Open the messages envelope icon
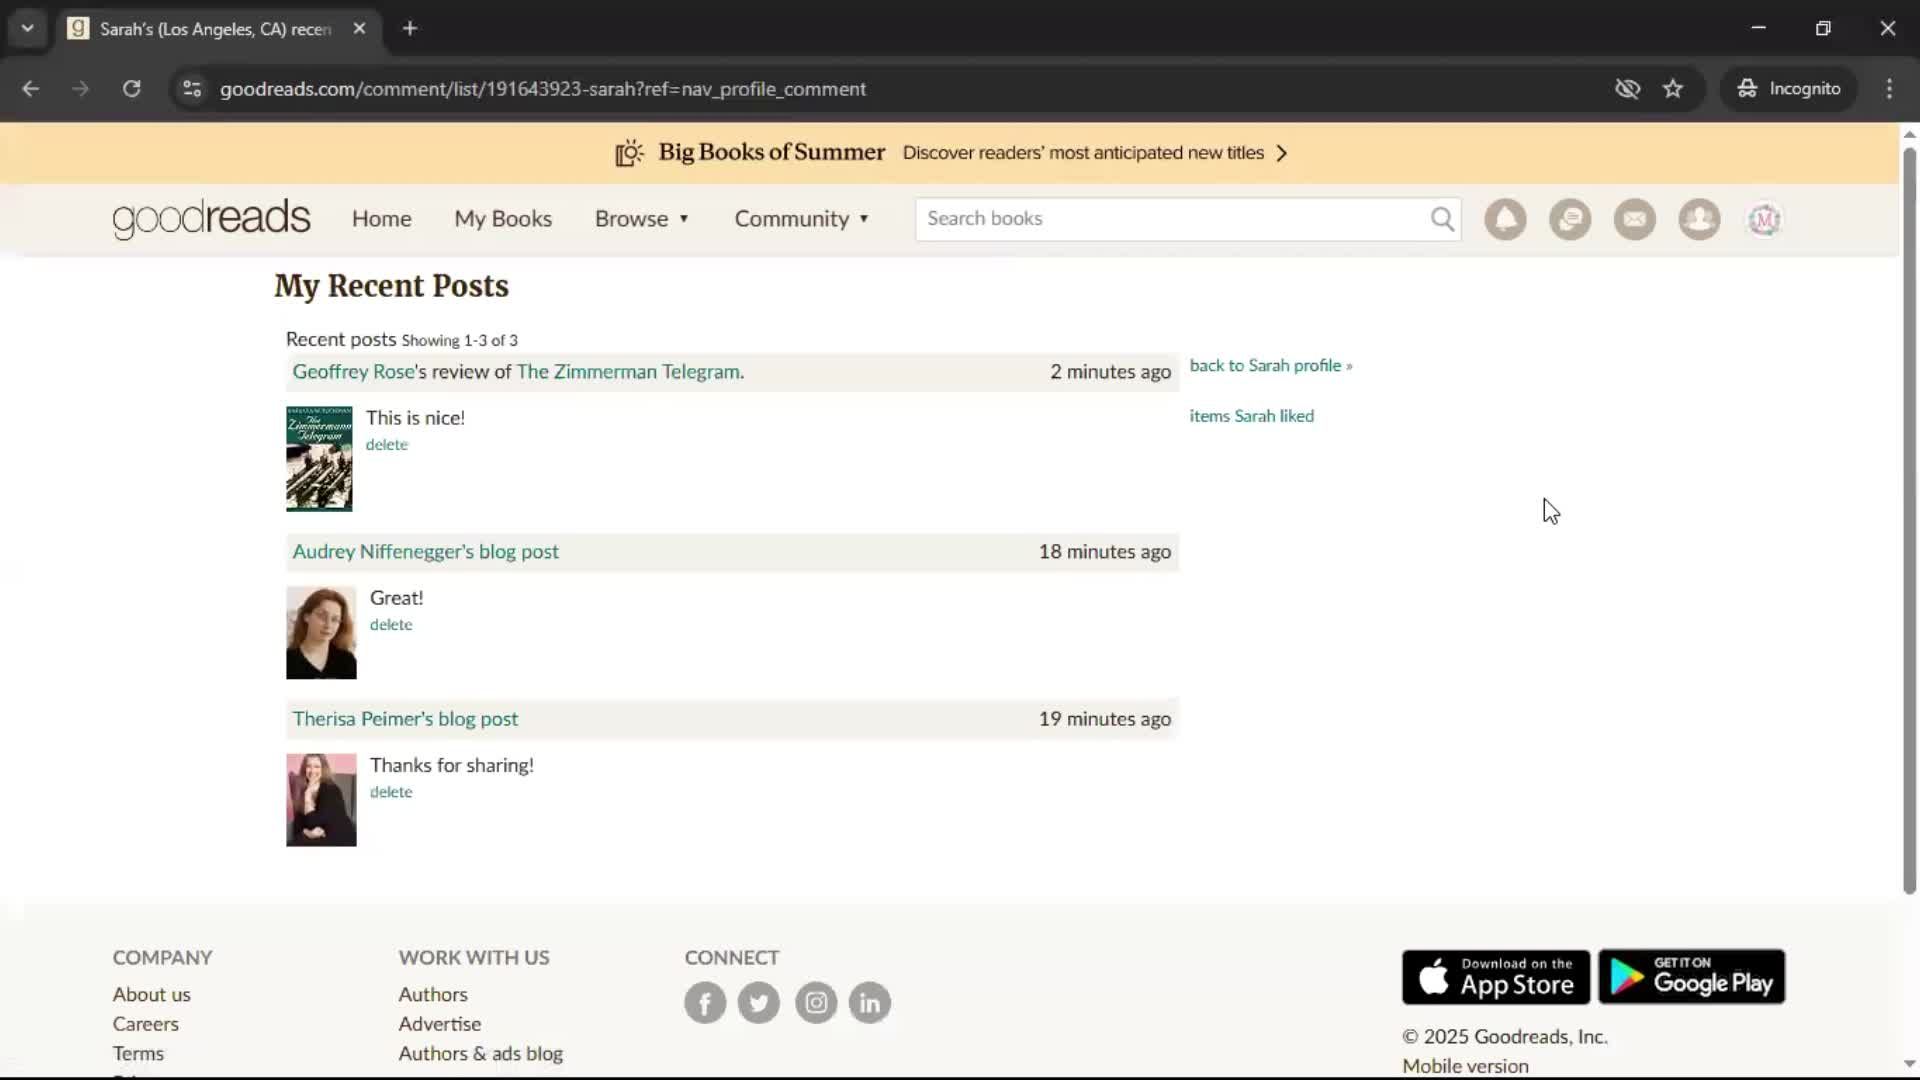This screenshot has height=1080, width=1920. point(1635,219)
